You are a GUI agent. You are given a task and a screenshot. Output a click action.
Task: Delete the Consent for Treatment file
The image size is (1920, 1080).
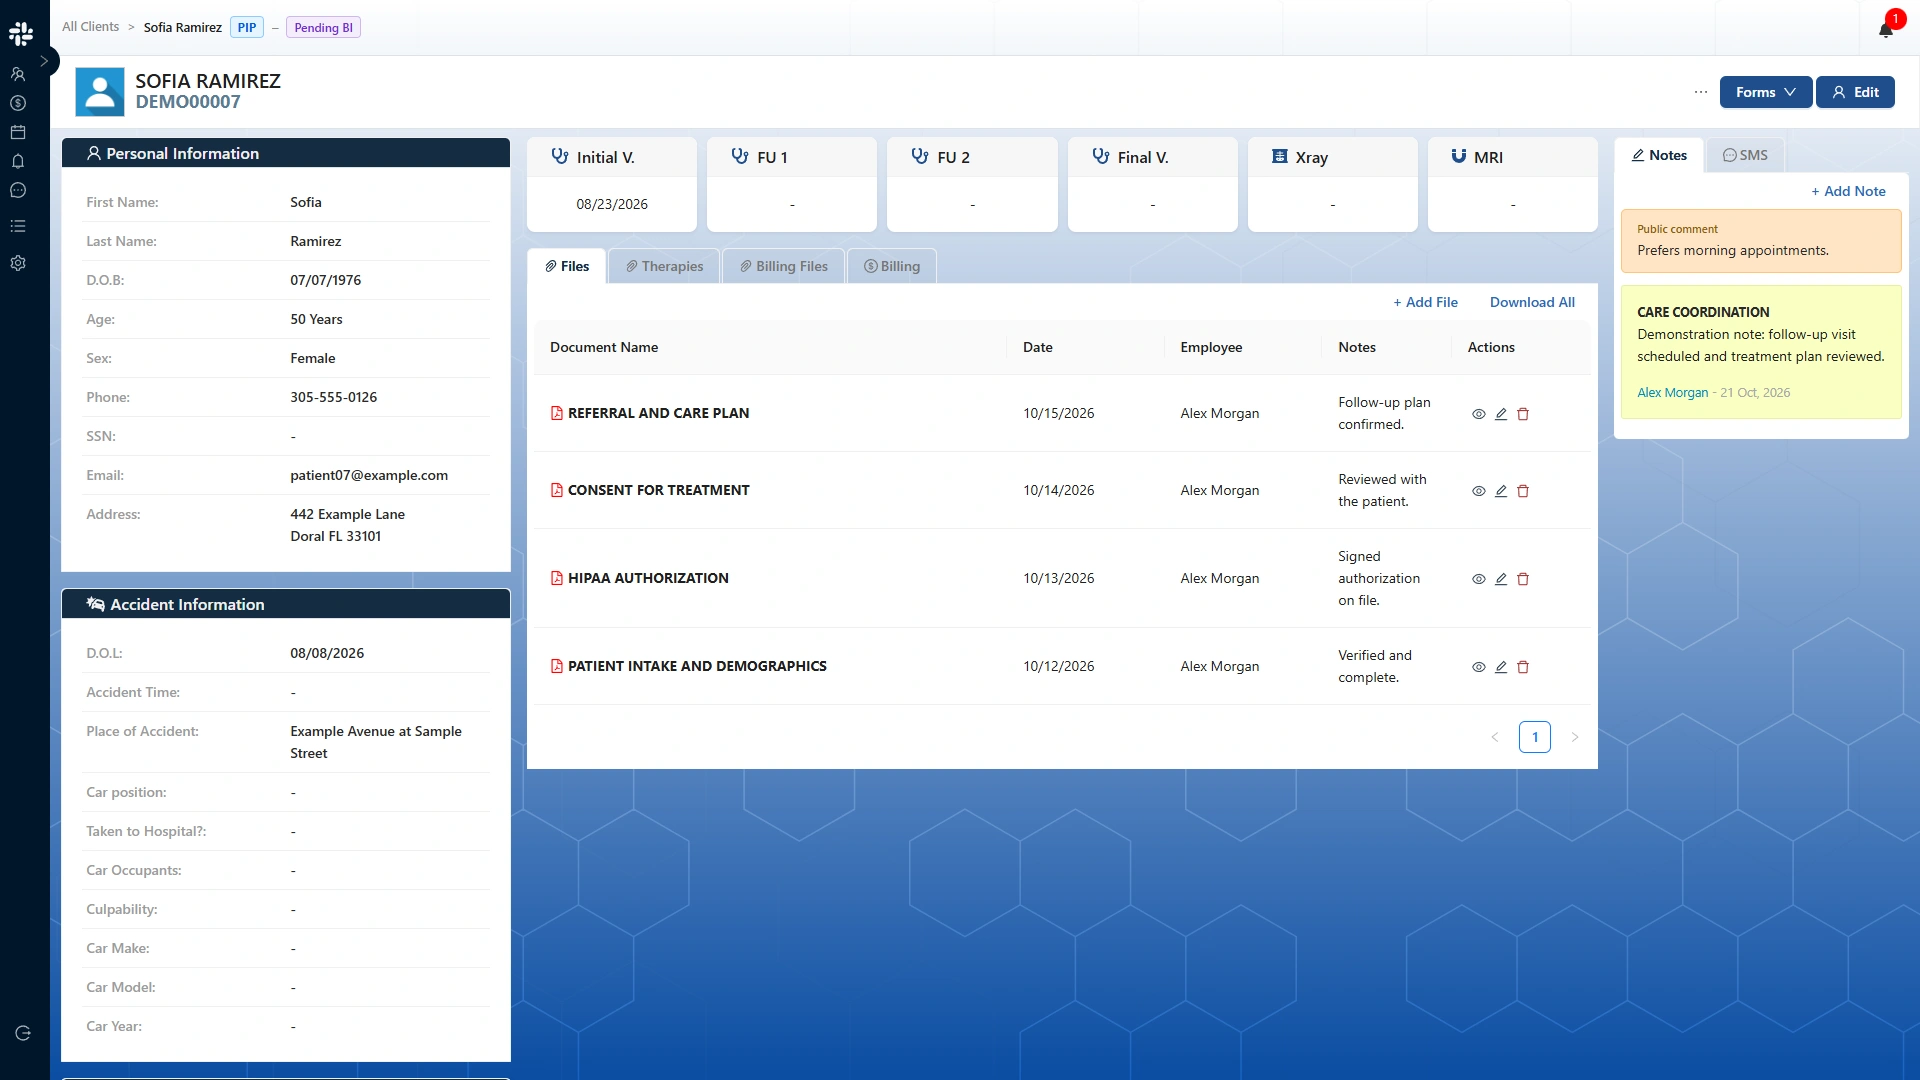(x=1523, y=491)
